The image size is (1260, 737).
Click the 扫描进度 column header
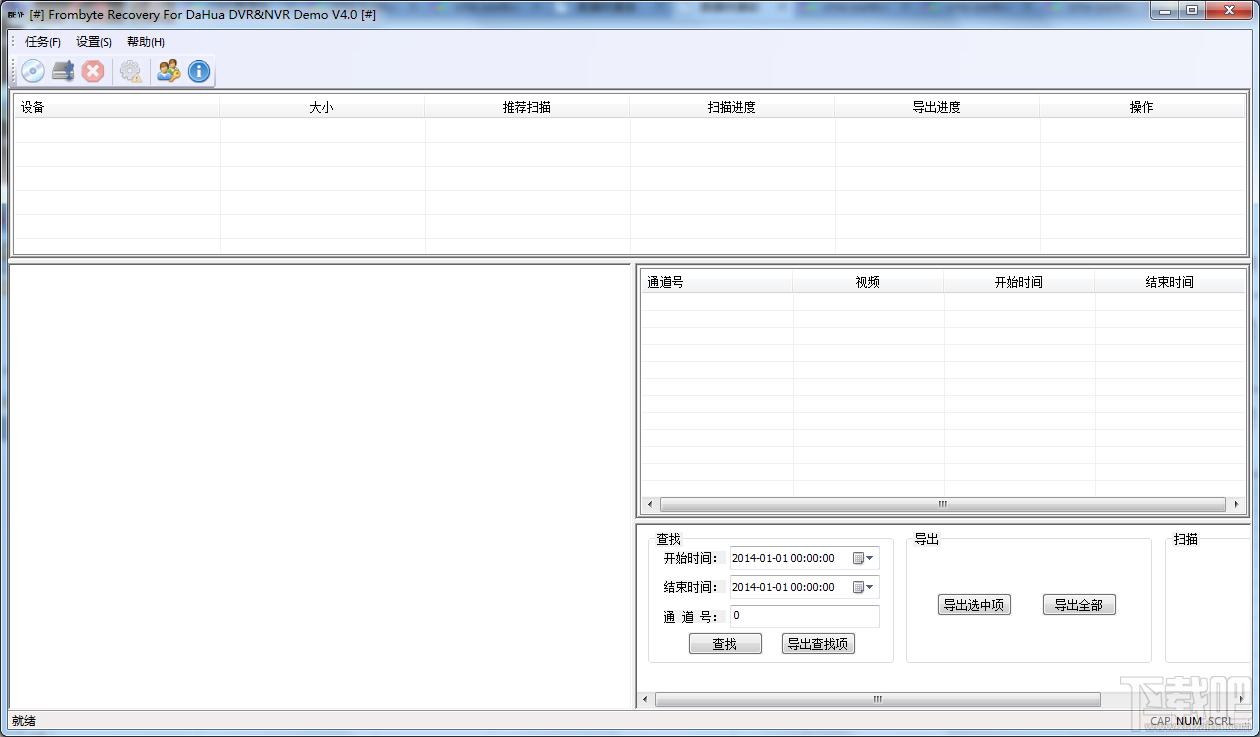pos(732,107)
